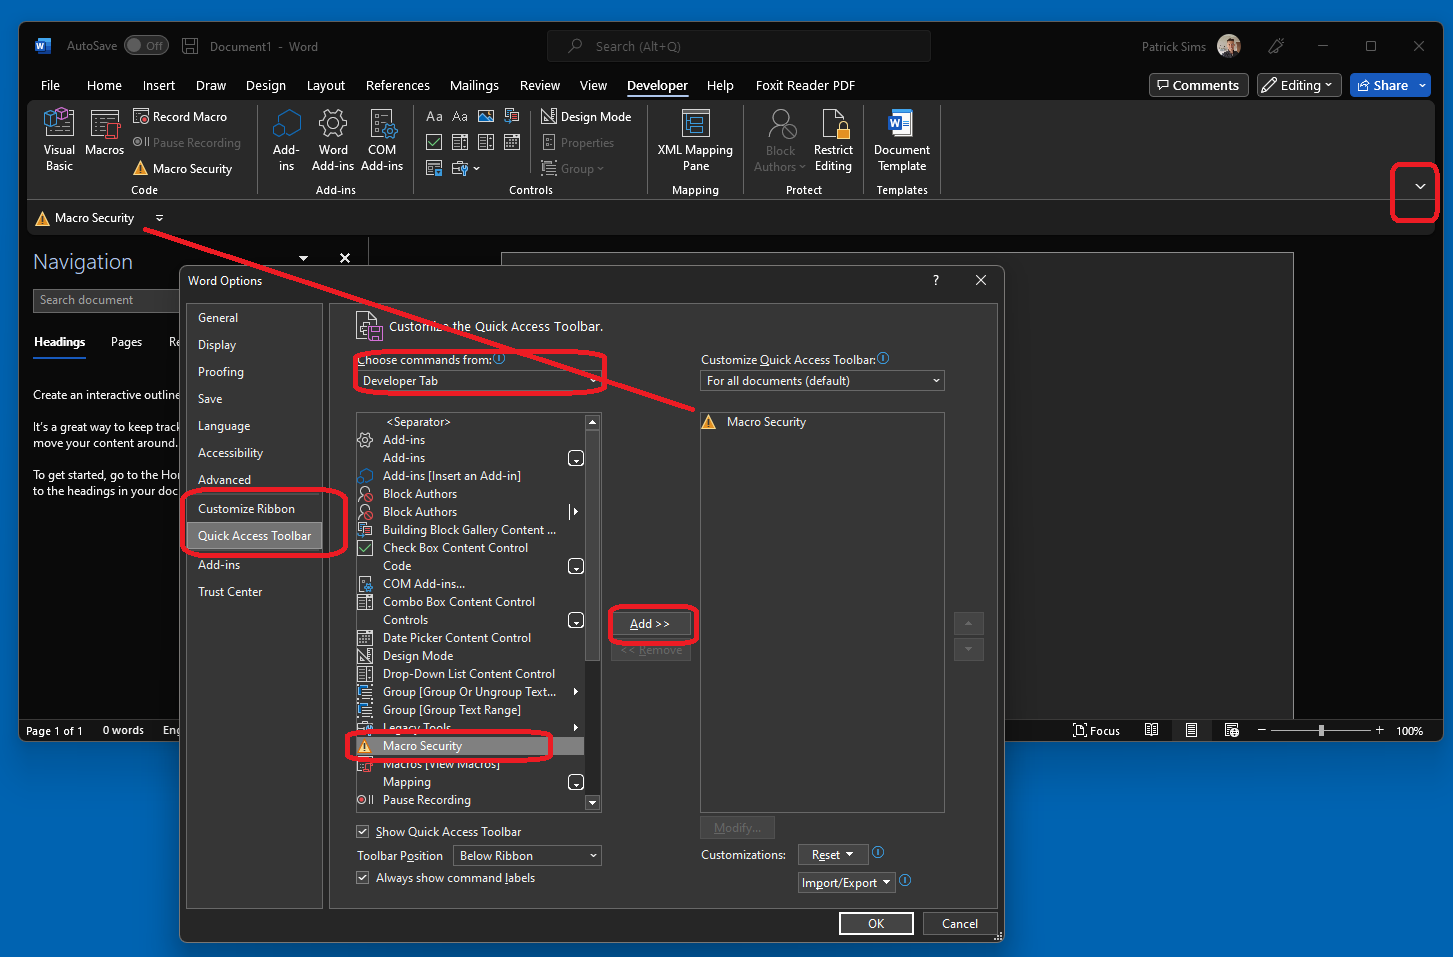The image size is (1453, 957).
Task: Select Advanced in Word Options sidebar
Action: 254,480
